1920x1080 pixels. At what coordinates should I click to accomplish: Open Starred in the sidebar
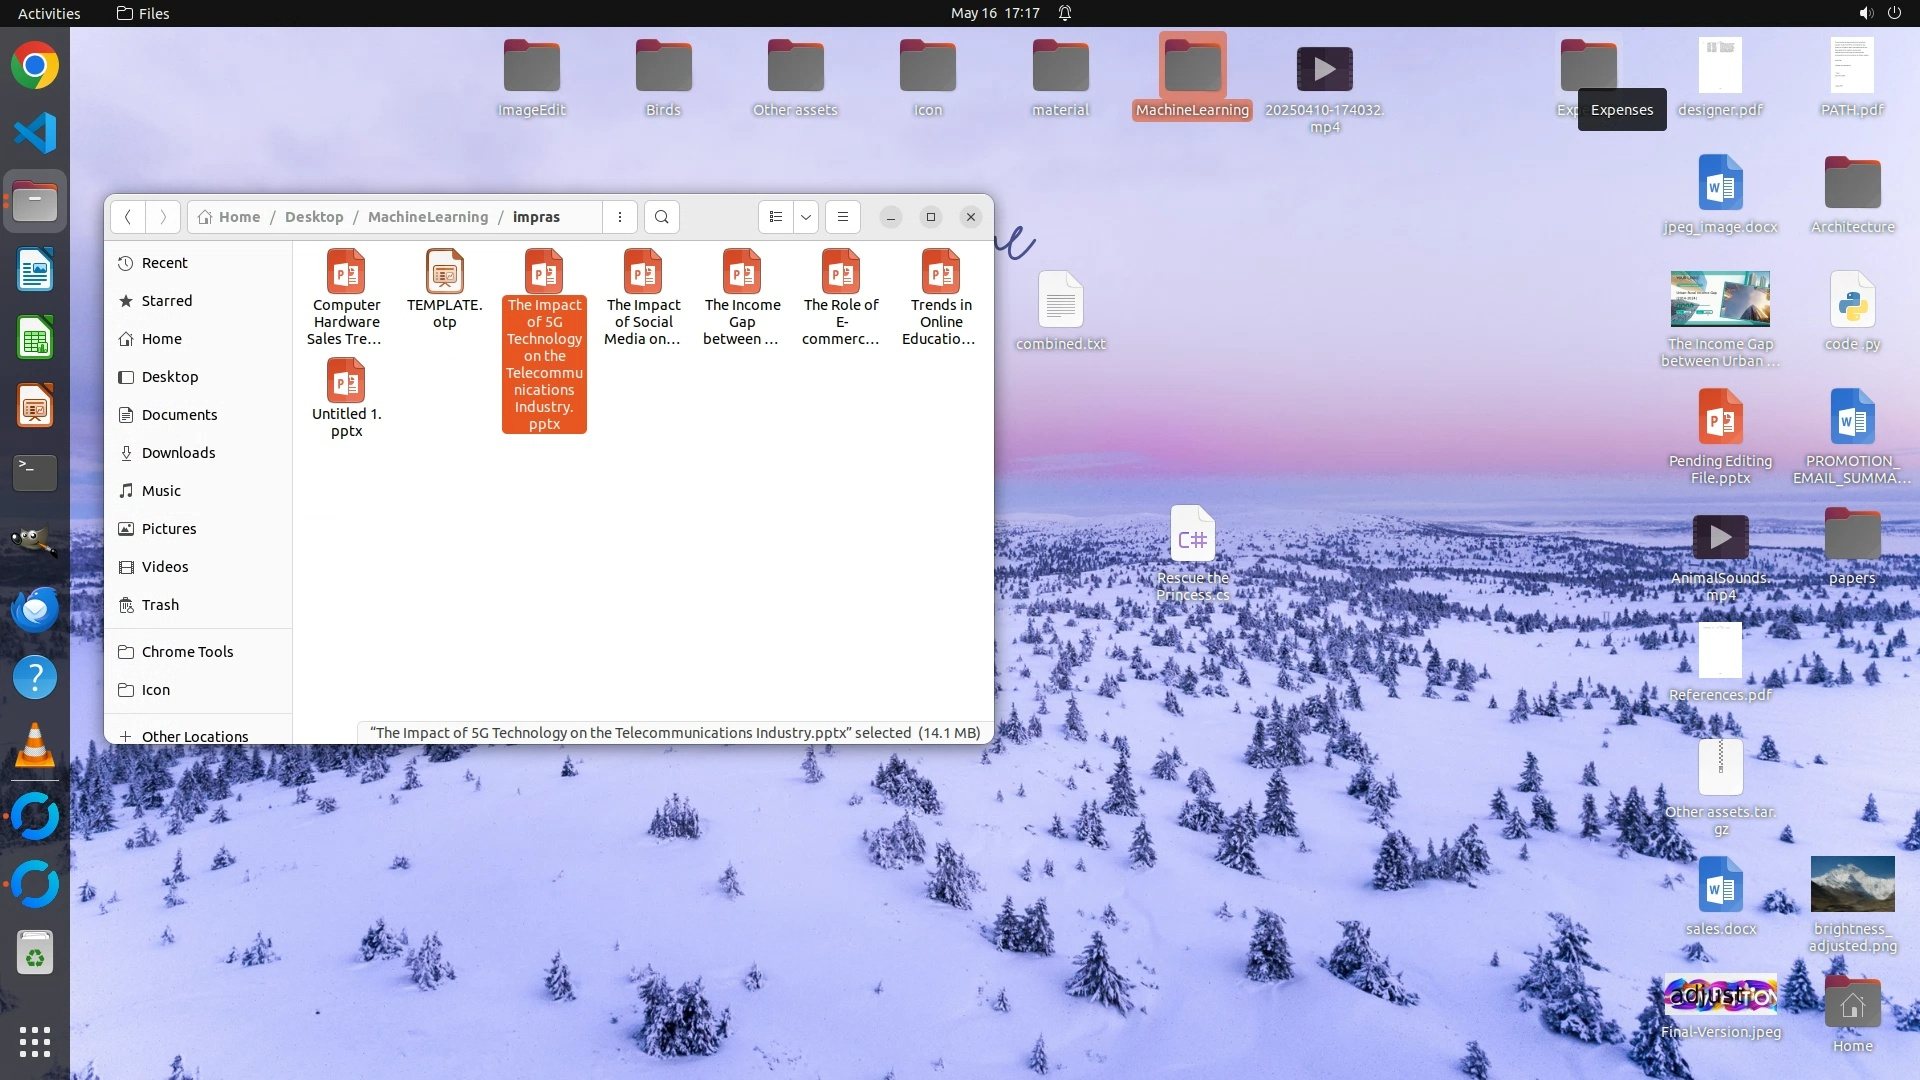point(167,301)
